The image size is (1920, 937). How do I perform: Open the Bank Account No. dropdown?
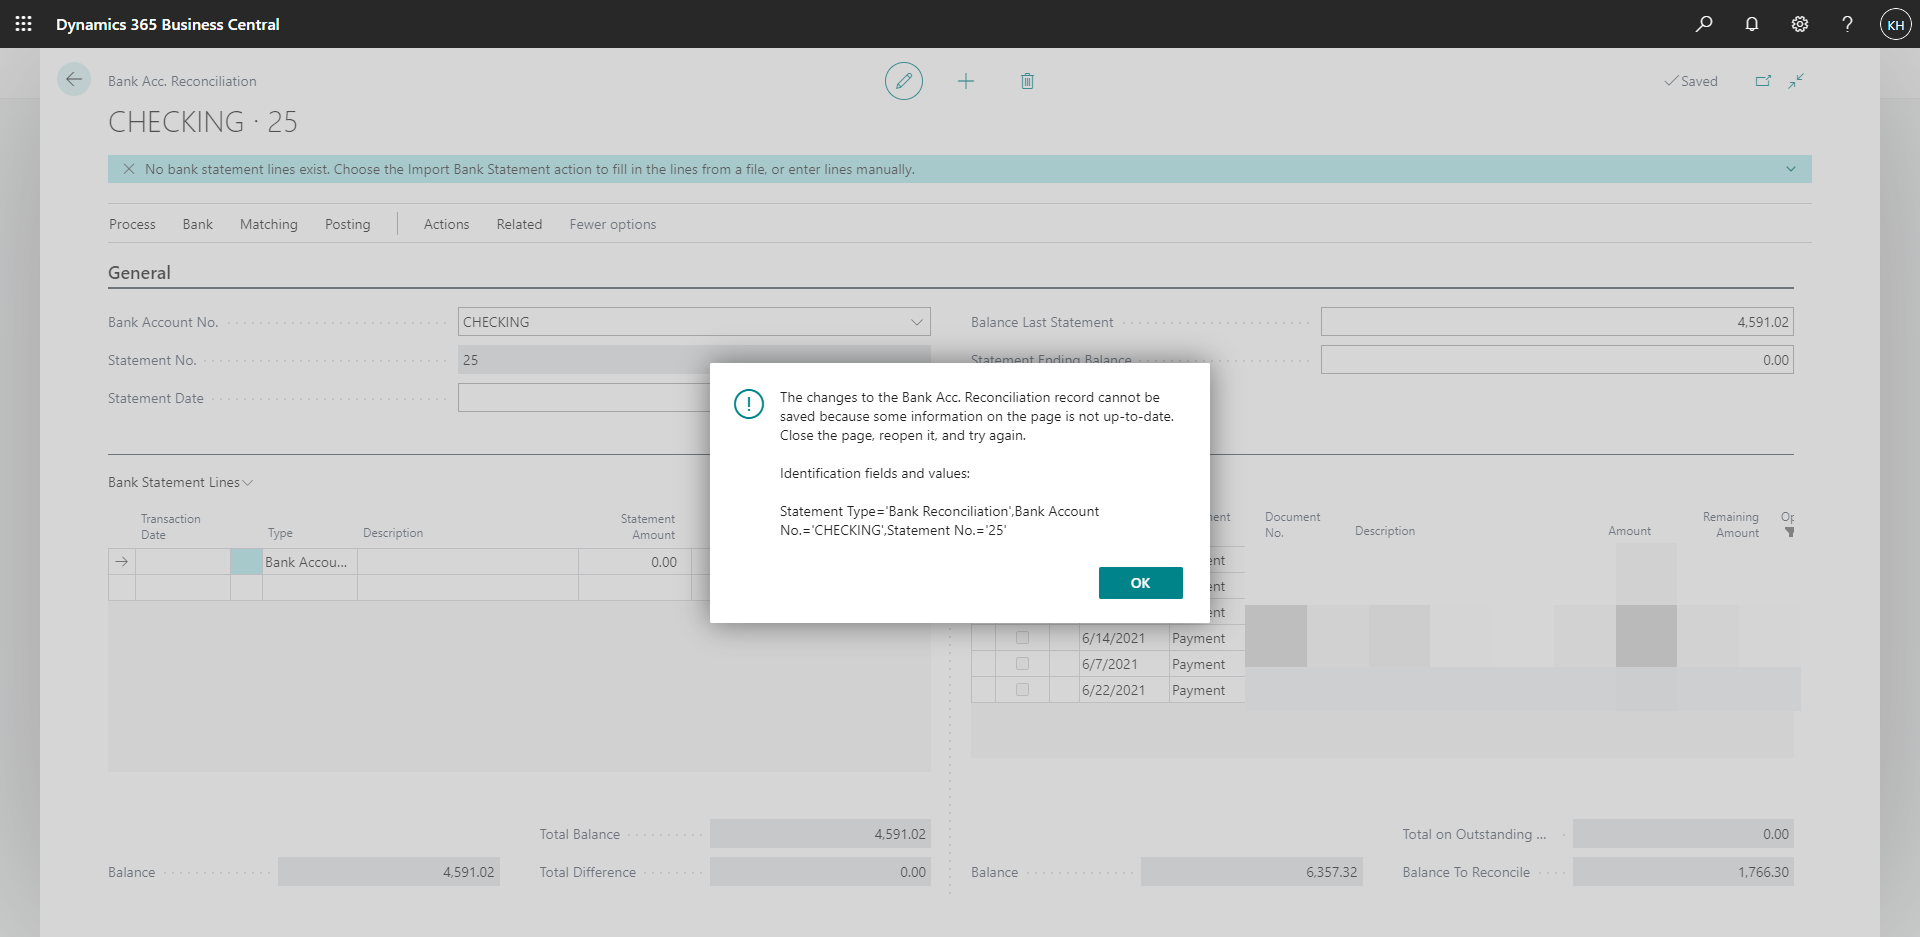(x=917, y=322)
